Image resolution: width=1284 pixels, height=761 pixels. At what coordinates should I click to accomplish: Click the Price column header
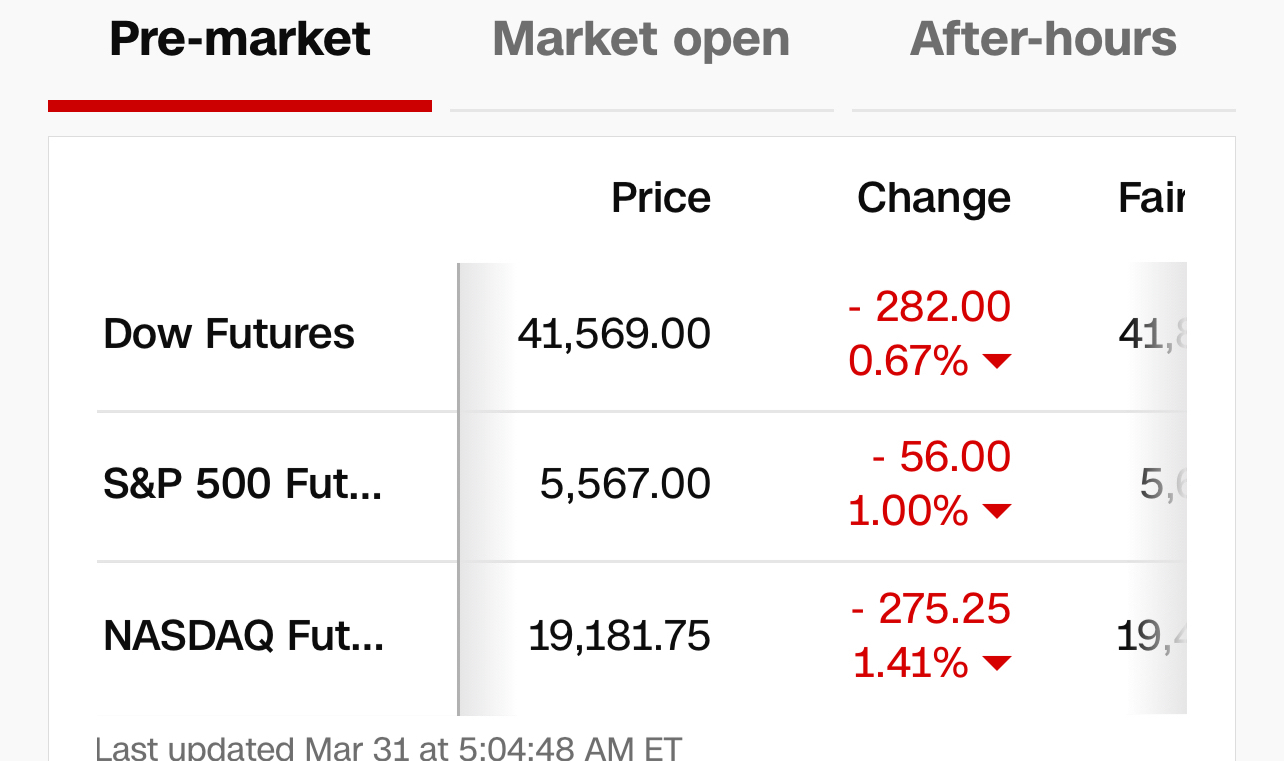(661, 198)
